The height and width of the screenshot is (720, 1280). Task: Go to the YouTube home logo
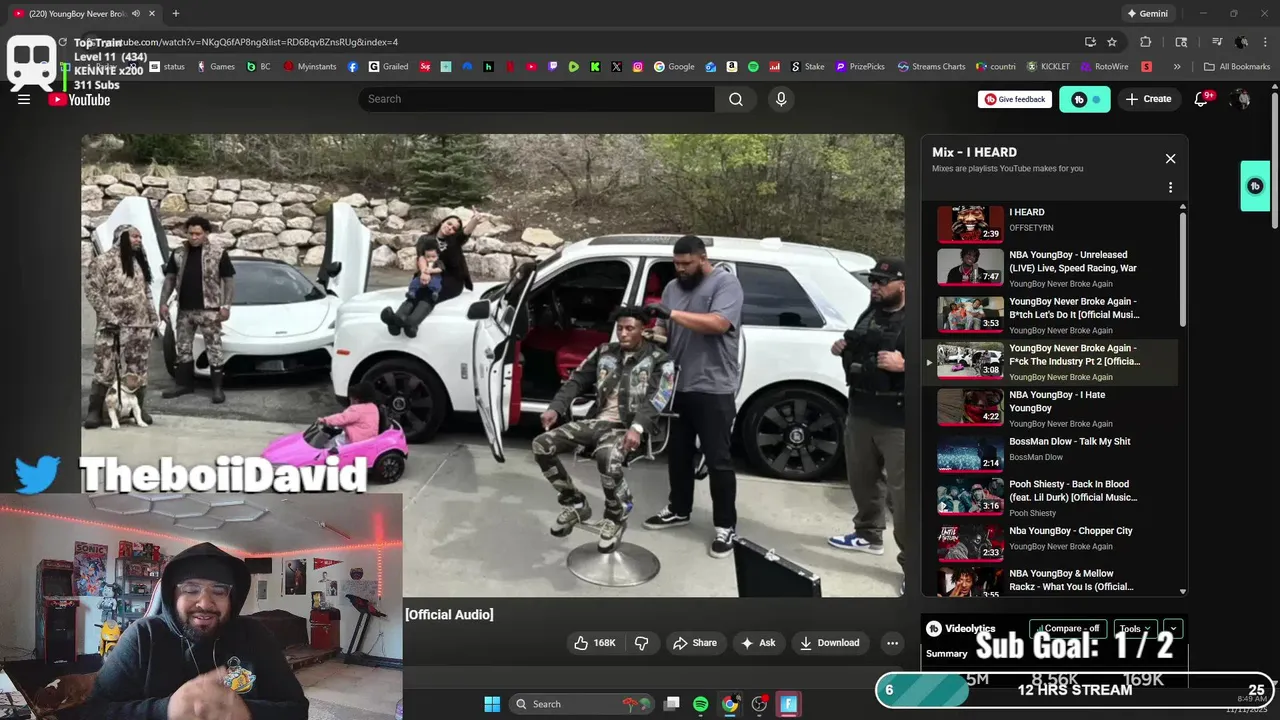point(80,99)
